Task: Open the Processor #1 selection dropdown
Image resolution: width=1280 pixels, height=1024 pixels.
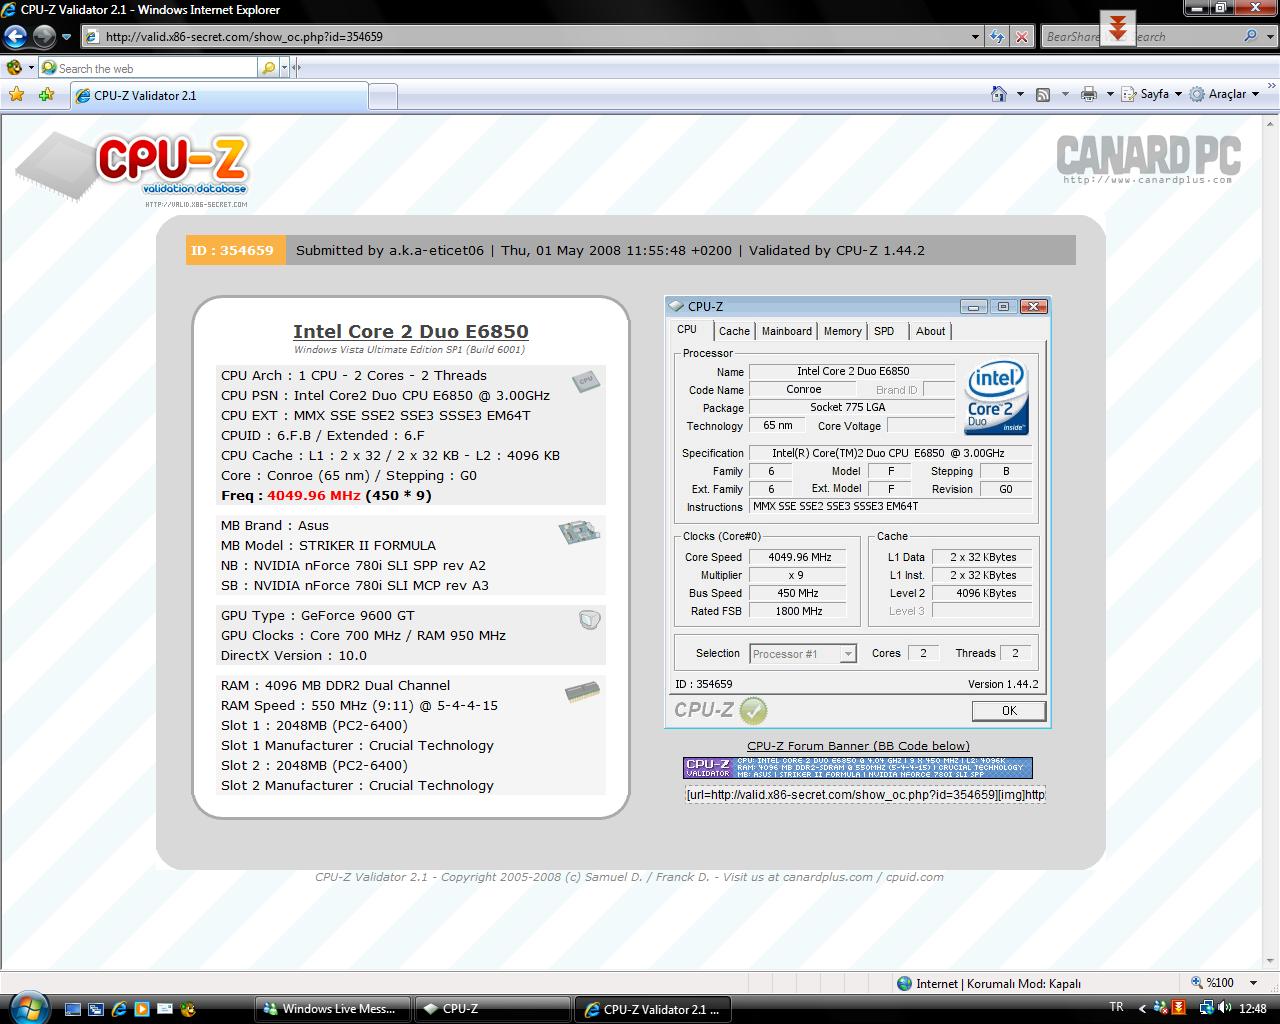Action: click(803, 653)
